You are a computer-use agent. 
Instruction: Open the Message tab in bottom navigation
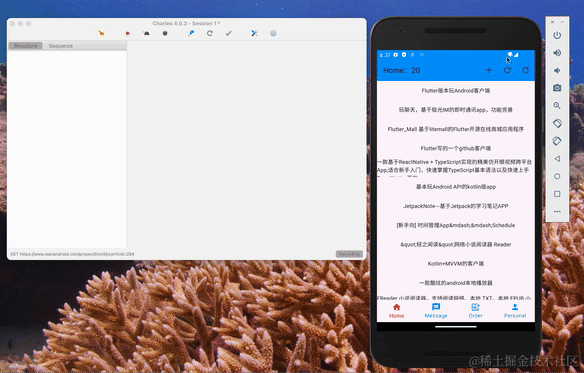[x=436, y=311]
